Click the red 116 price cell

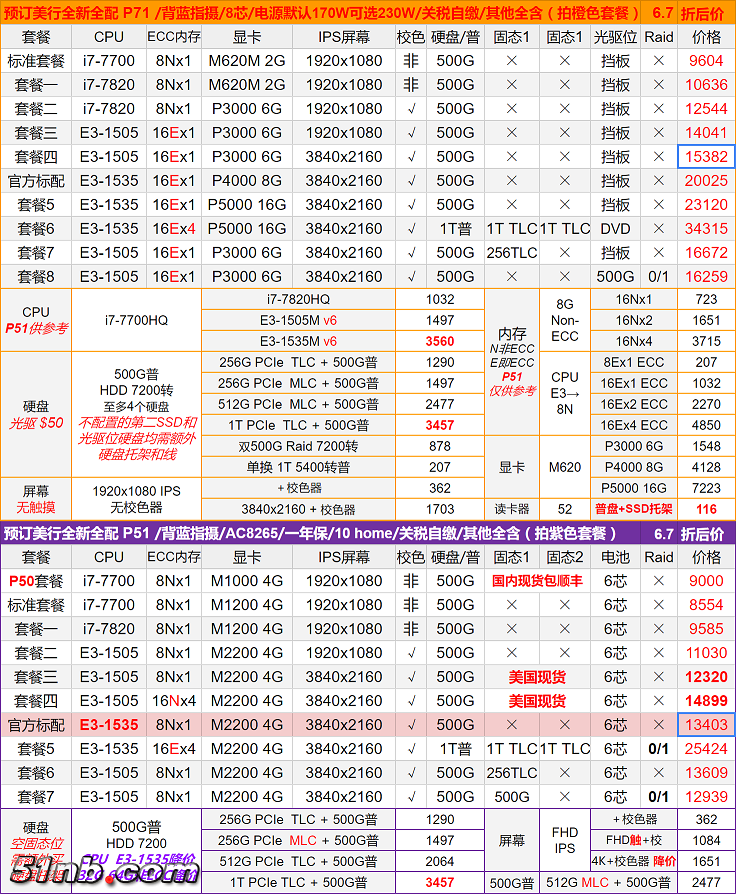tap(706, 509)
